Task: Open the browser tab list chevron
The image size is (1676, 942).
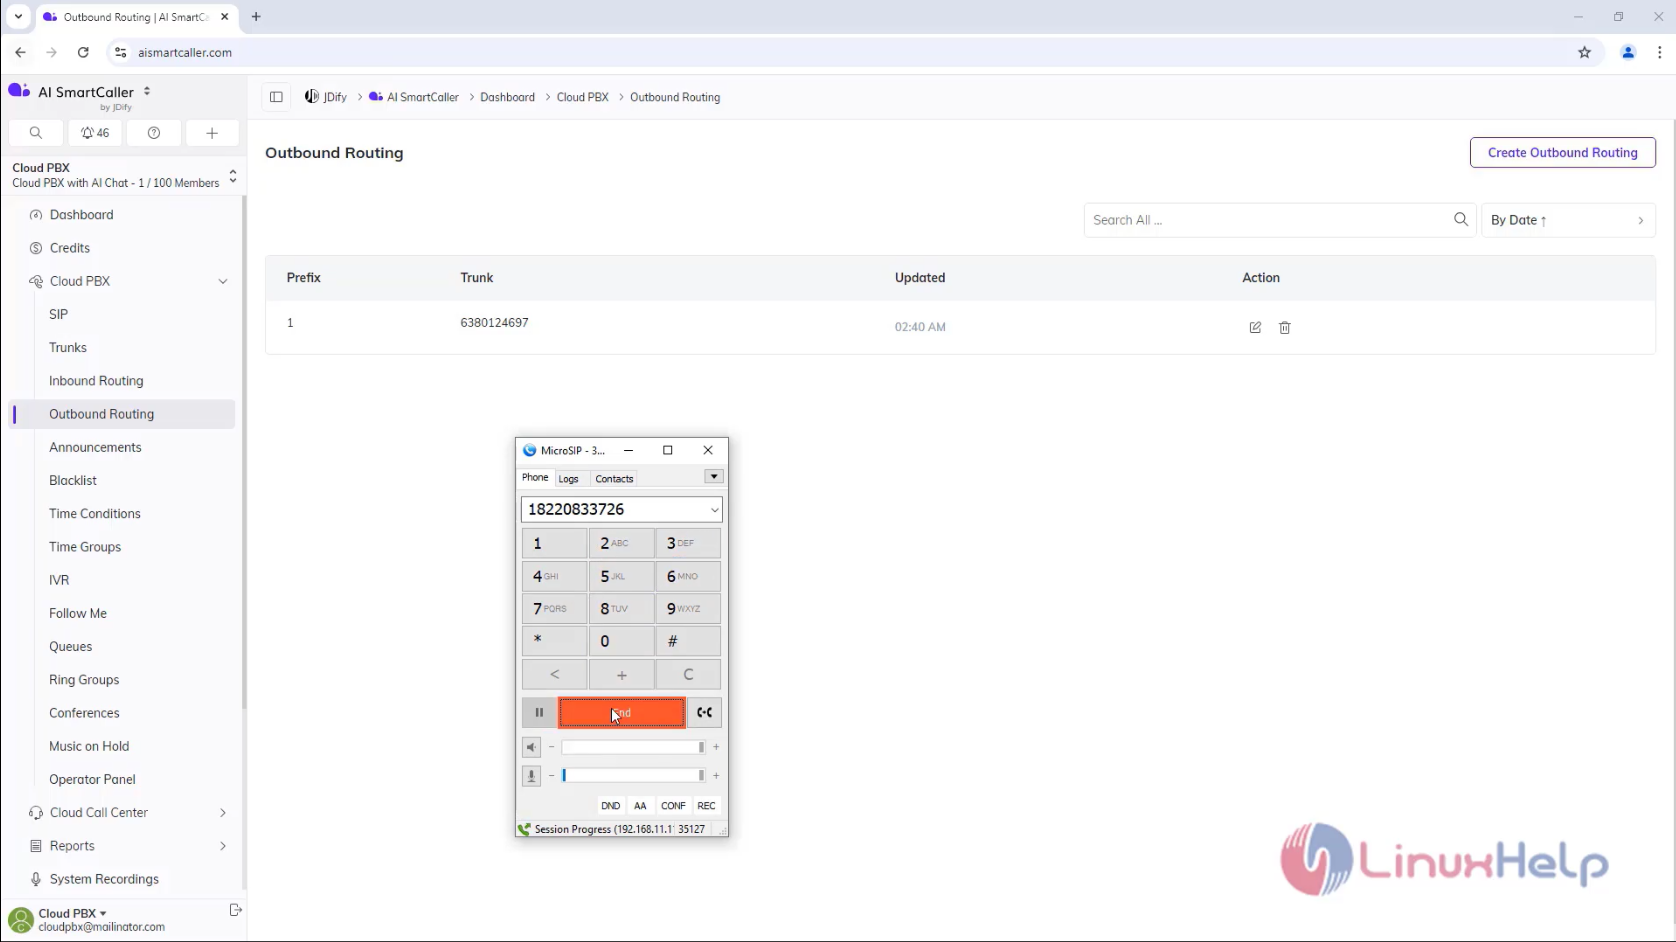Action: coord(18,17)
